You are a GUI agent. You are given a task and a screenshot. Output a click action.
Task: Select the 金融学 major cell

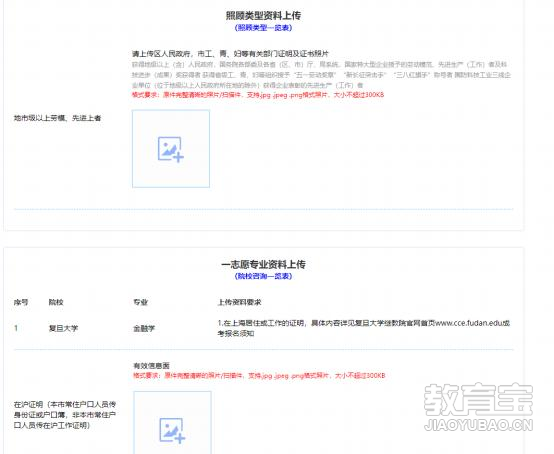(x=144, y=329)
